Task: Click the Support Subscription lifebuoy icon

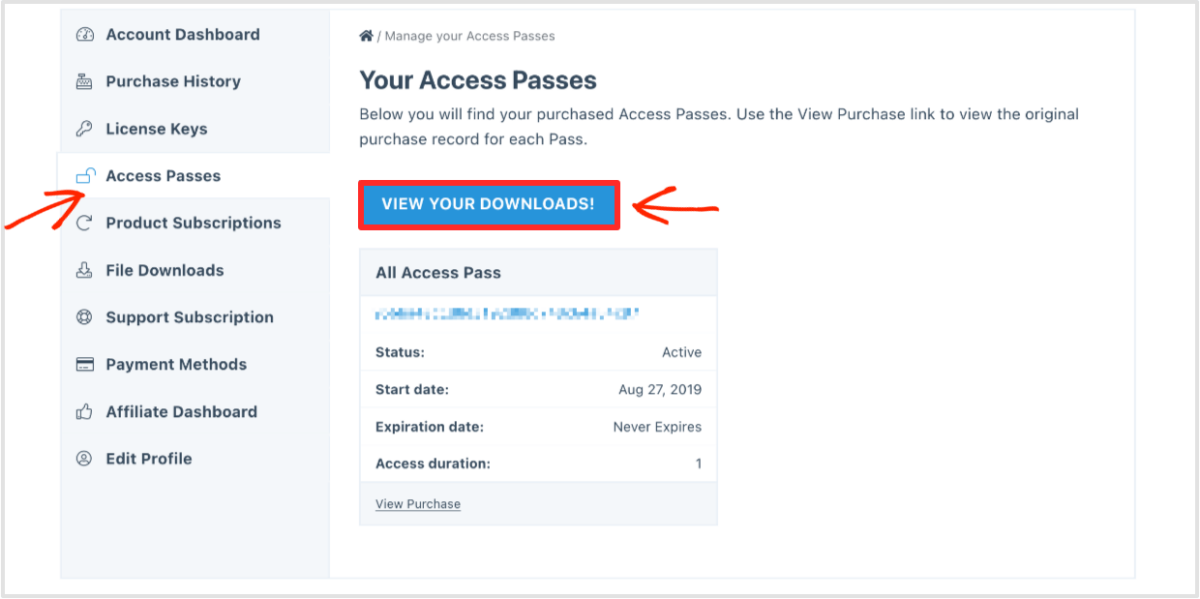Action: coord(85,317)
